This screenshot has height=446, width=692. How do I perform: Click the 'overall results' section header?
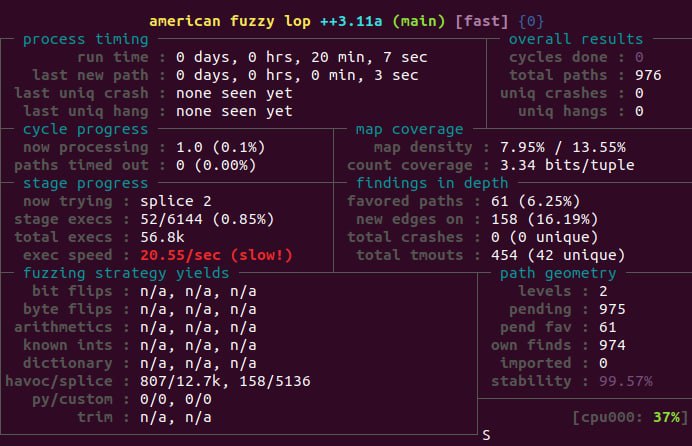(x=576, y=39)
